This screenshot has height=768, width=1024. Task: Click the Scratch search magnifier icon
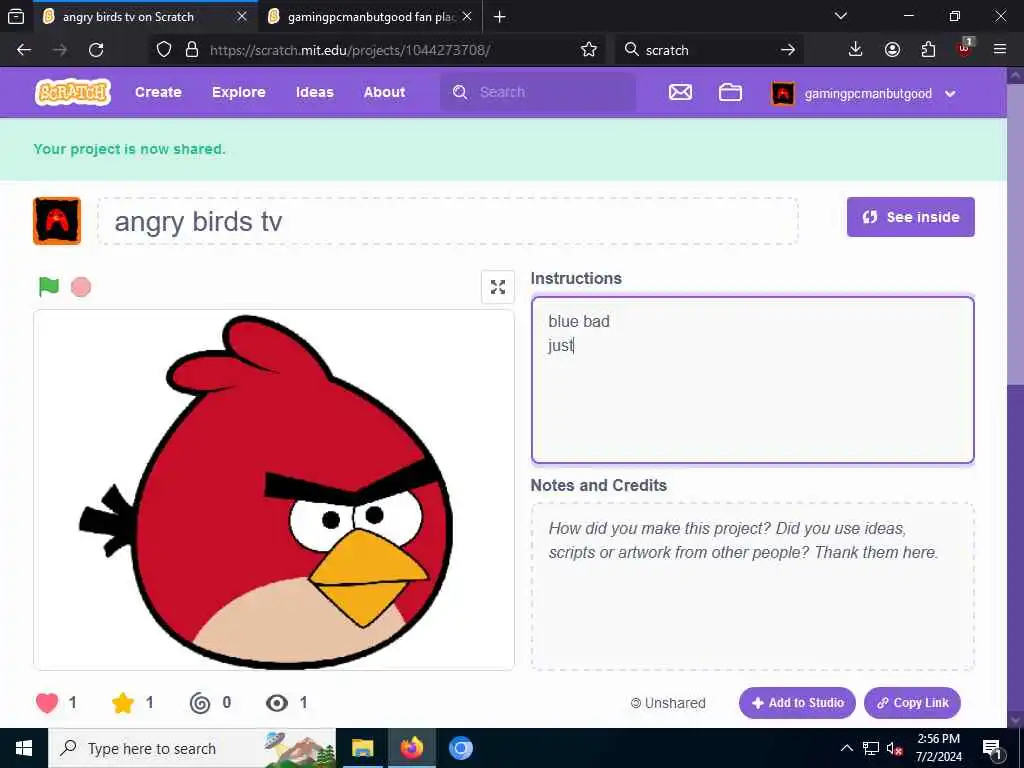pyautogui.click(x=460, y=92)
